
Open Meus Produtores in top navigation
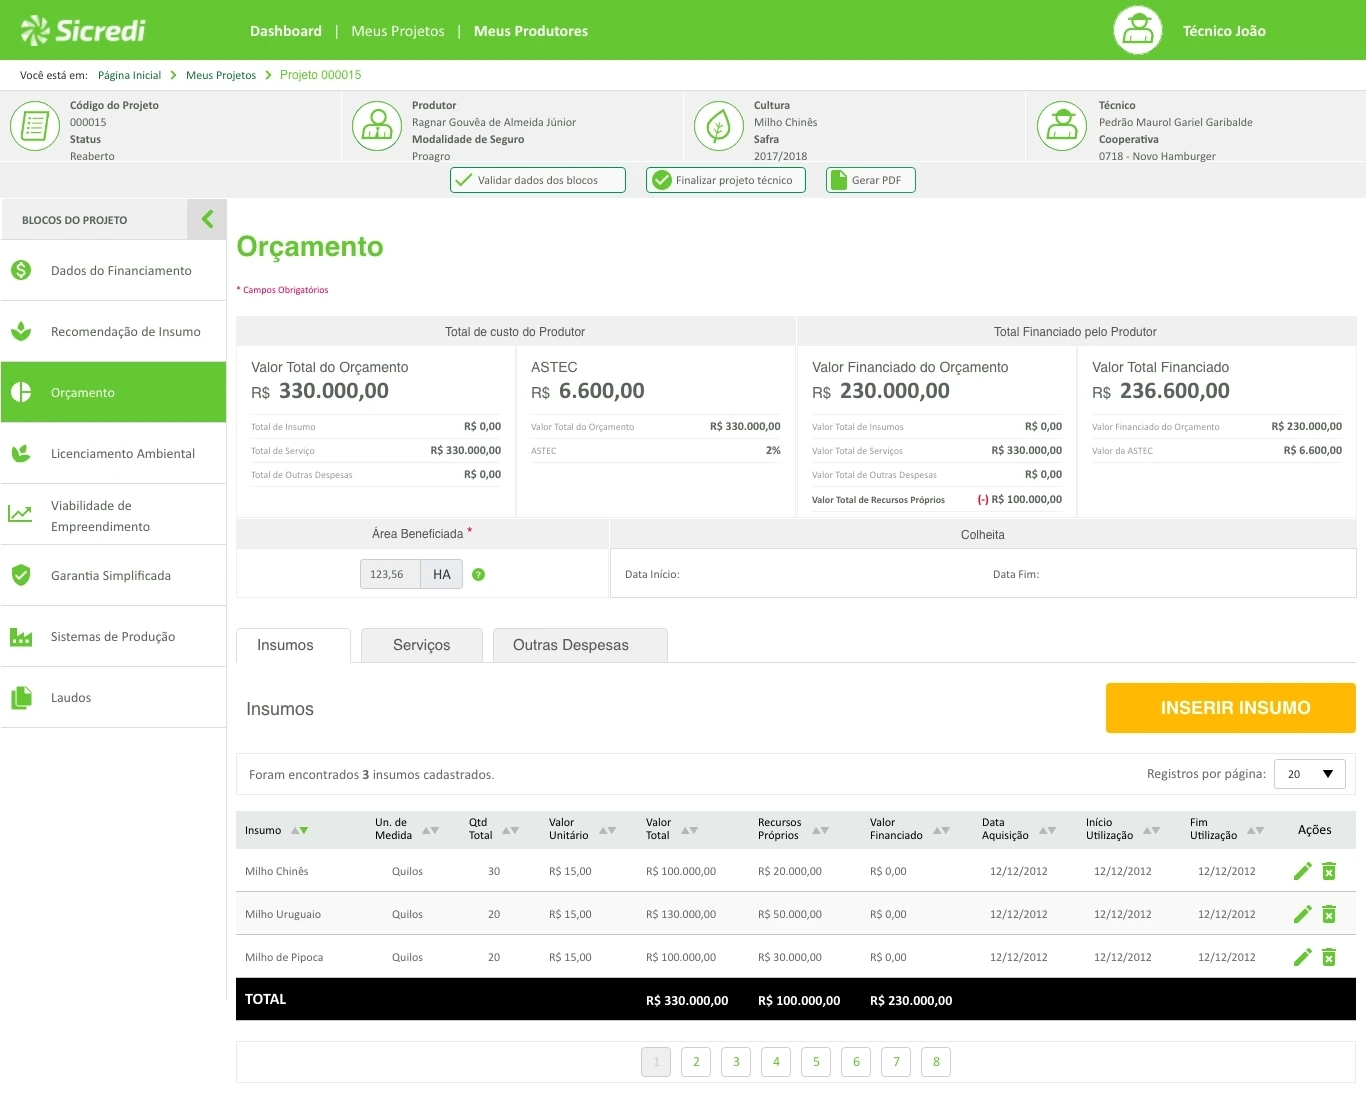(531, 31)
